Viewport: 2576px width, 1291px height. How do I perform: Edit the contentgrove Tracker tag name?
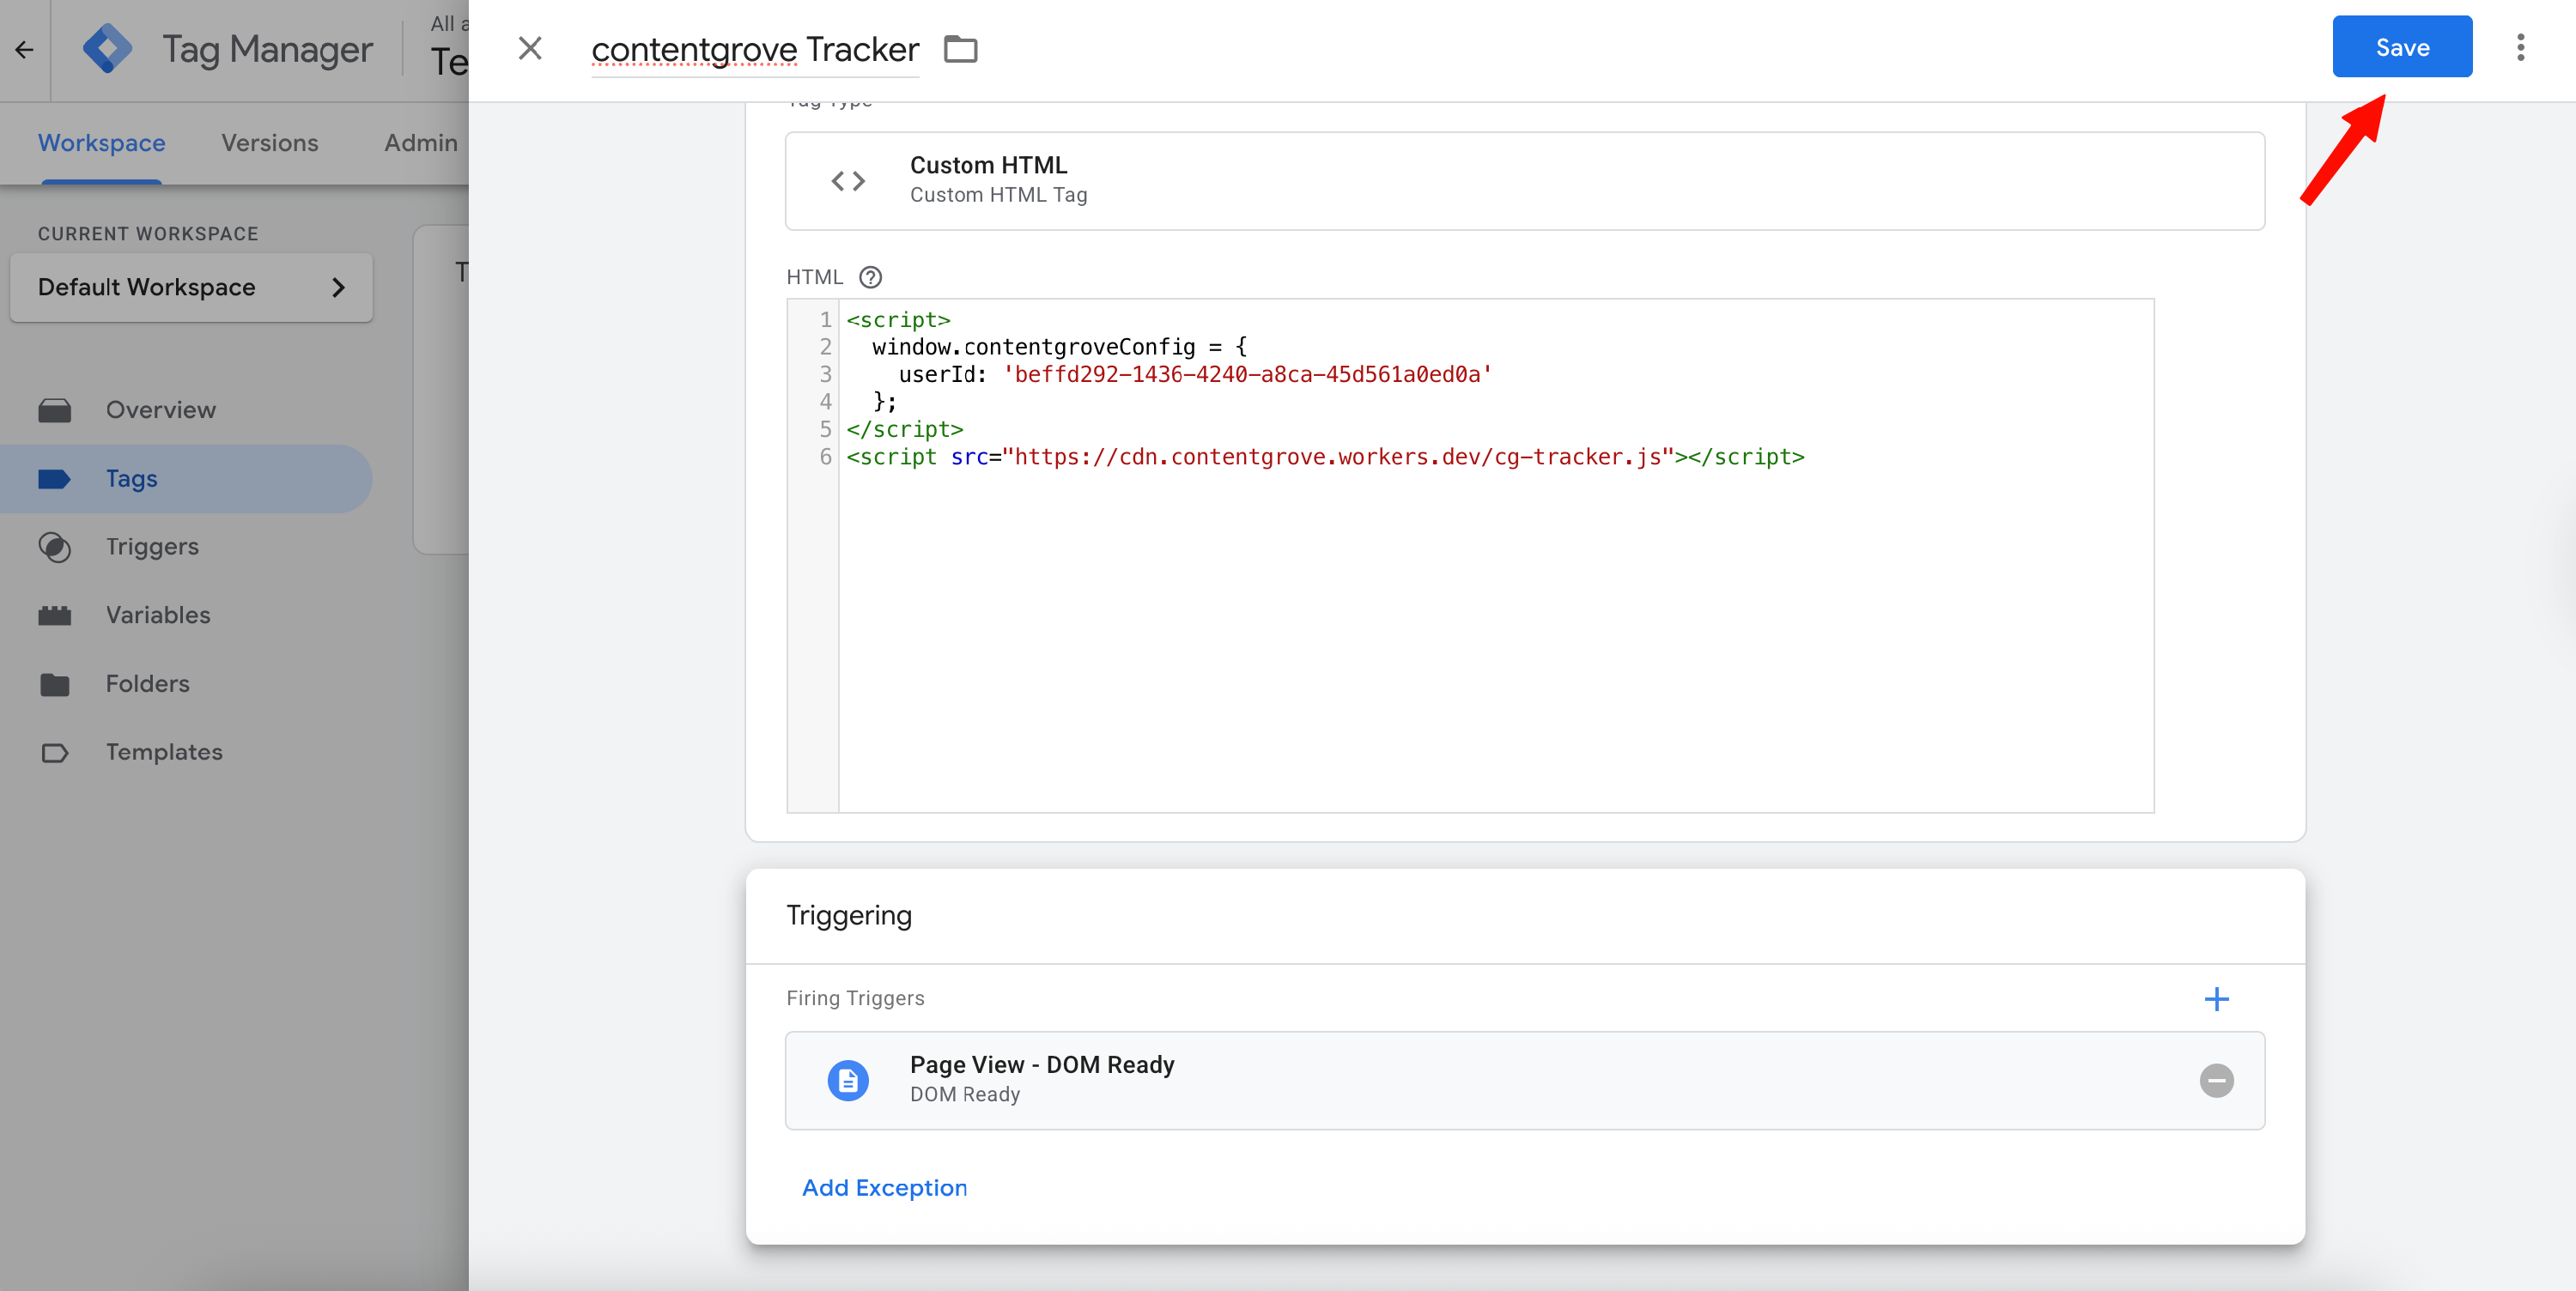(x=754, y=49)
